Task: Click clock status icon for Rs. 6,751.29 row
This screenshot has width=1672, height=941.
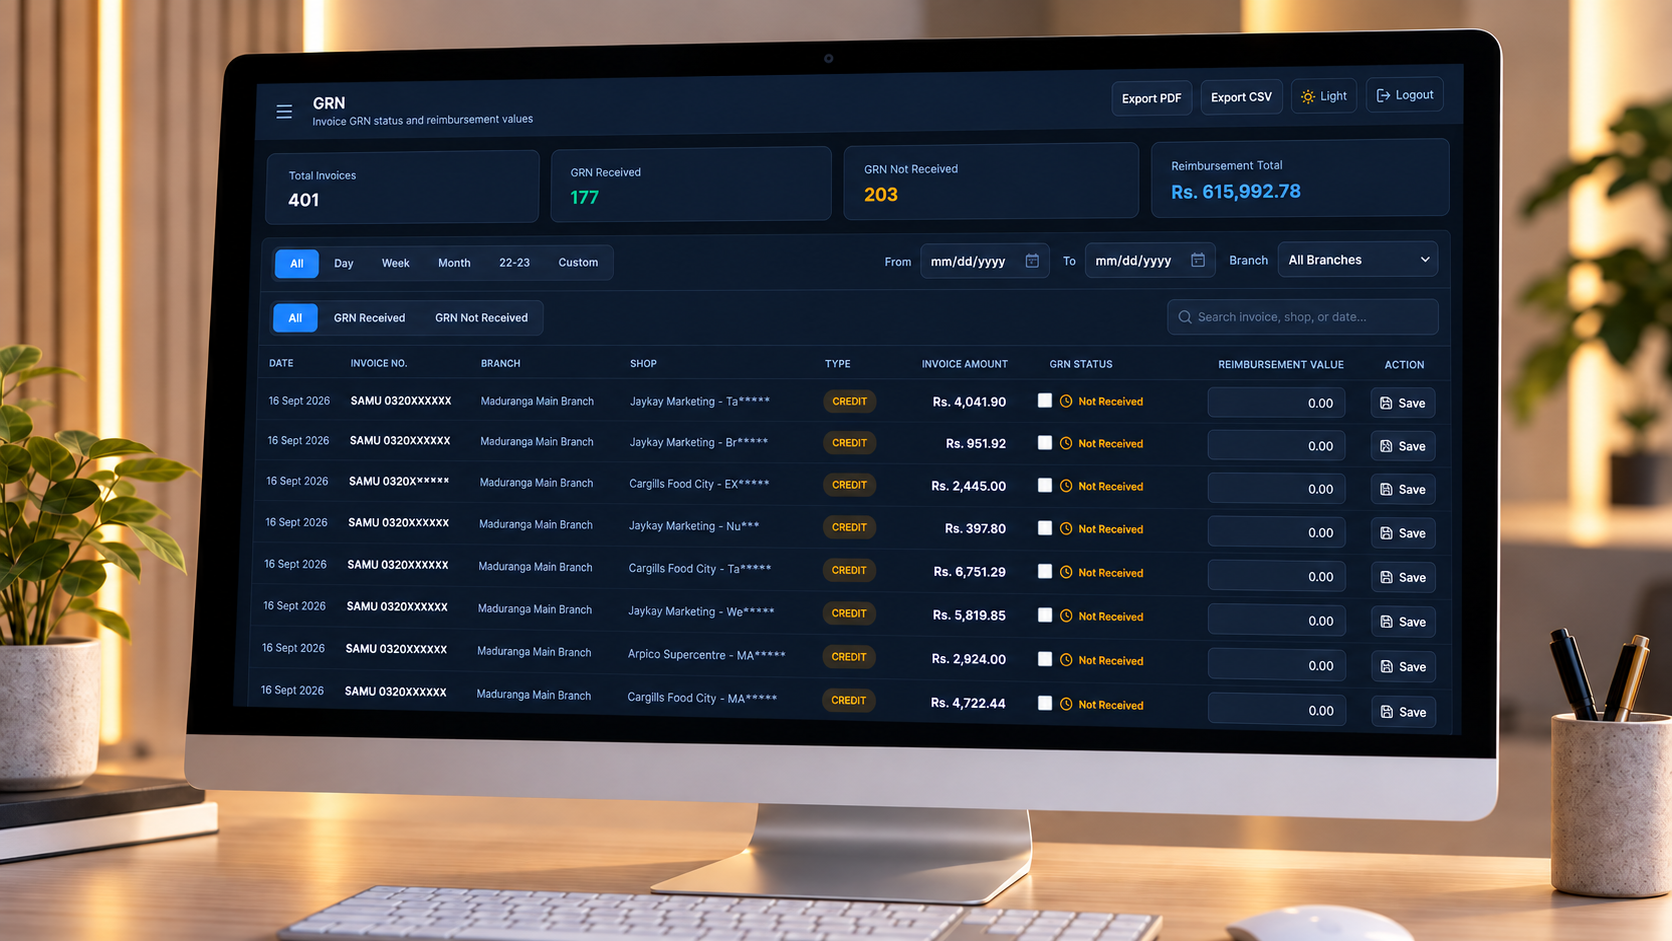Action: [x=1066, y=572]
